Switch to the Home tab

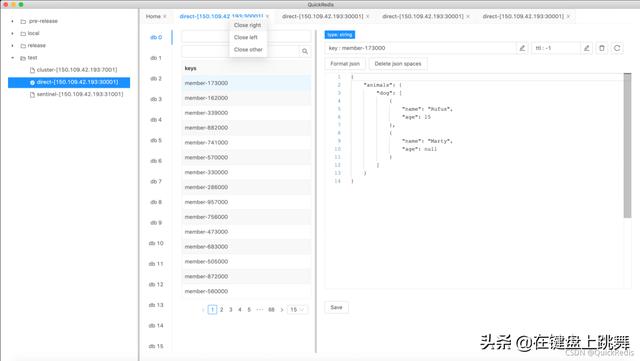click(153, 16)
